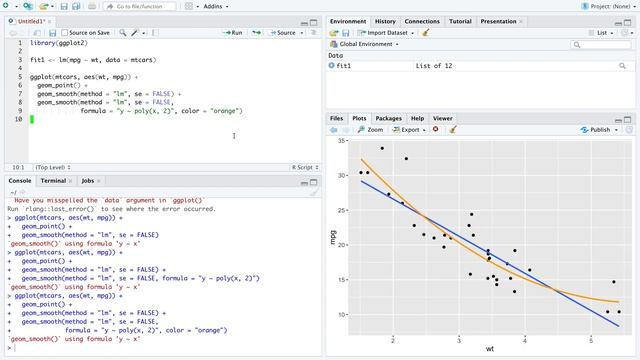The height and width of the screenshot is (360, 640).
Task: Switch to the Console tab
Action: (x=20, y=181)
